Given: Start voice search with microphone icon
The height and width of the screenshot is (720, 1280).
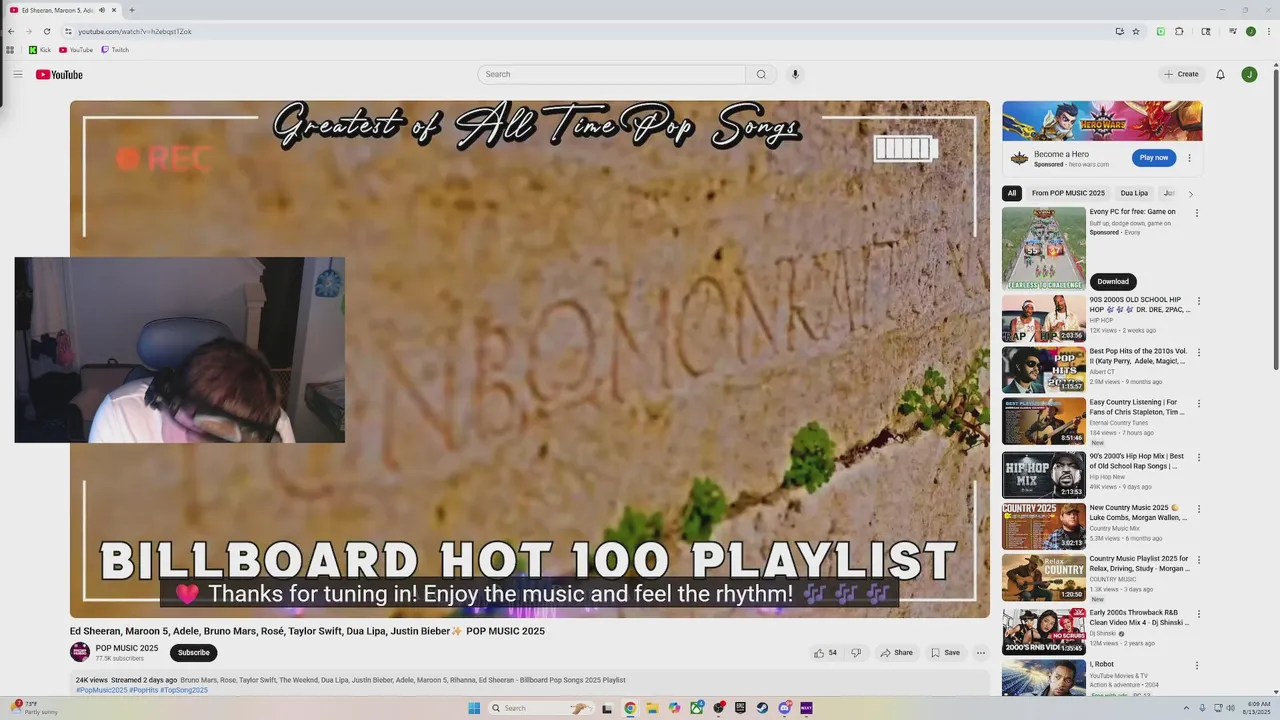Looking at the screenshot, I should tap(795, 74).
